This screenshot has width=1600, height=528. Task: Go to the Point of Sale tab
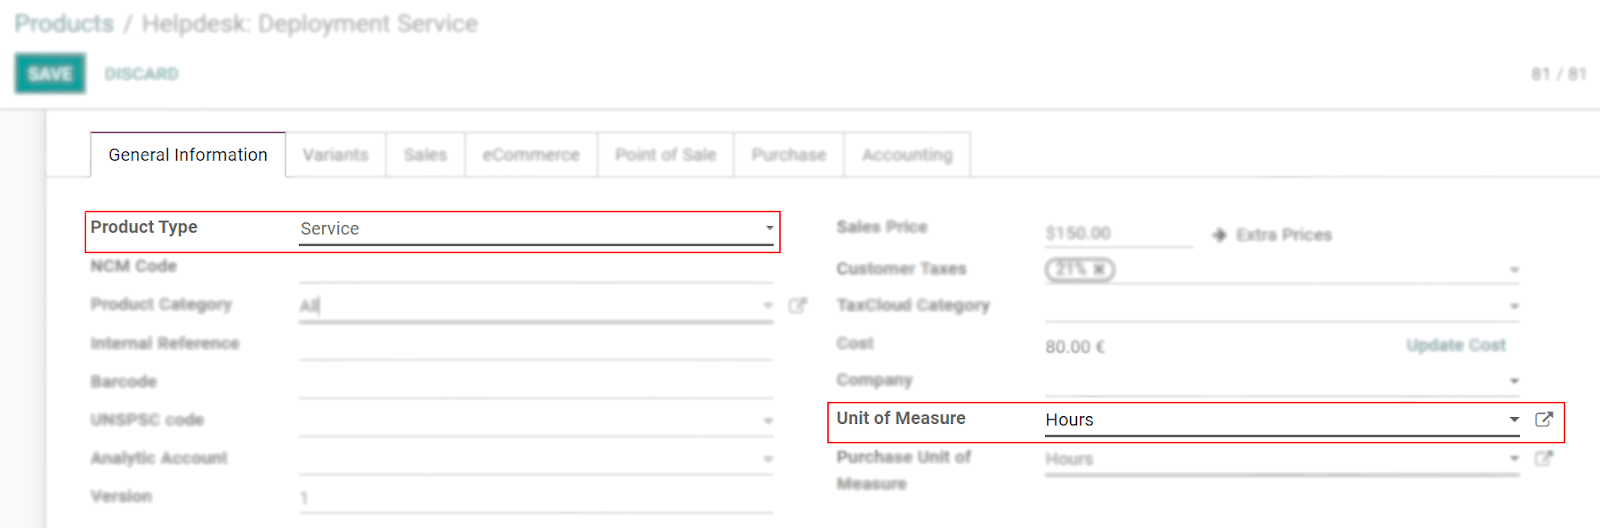665,155
